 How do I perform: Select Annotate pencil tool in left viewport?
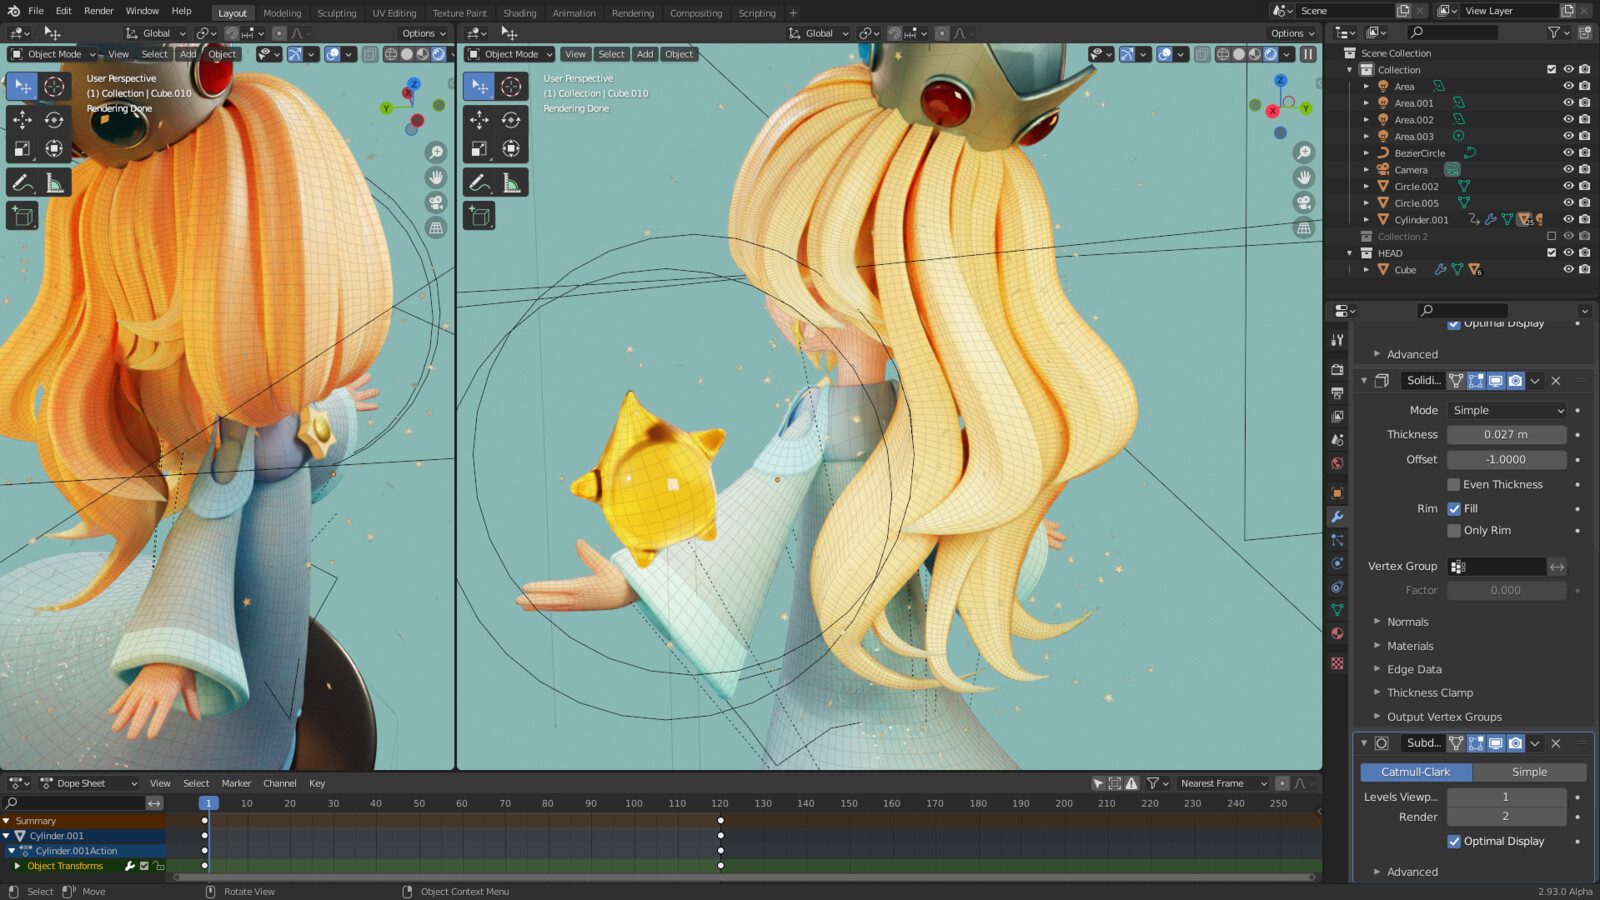tap(22, 183)
